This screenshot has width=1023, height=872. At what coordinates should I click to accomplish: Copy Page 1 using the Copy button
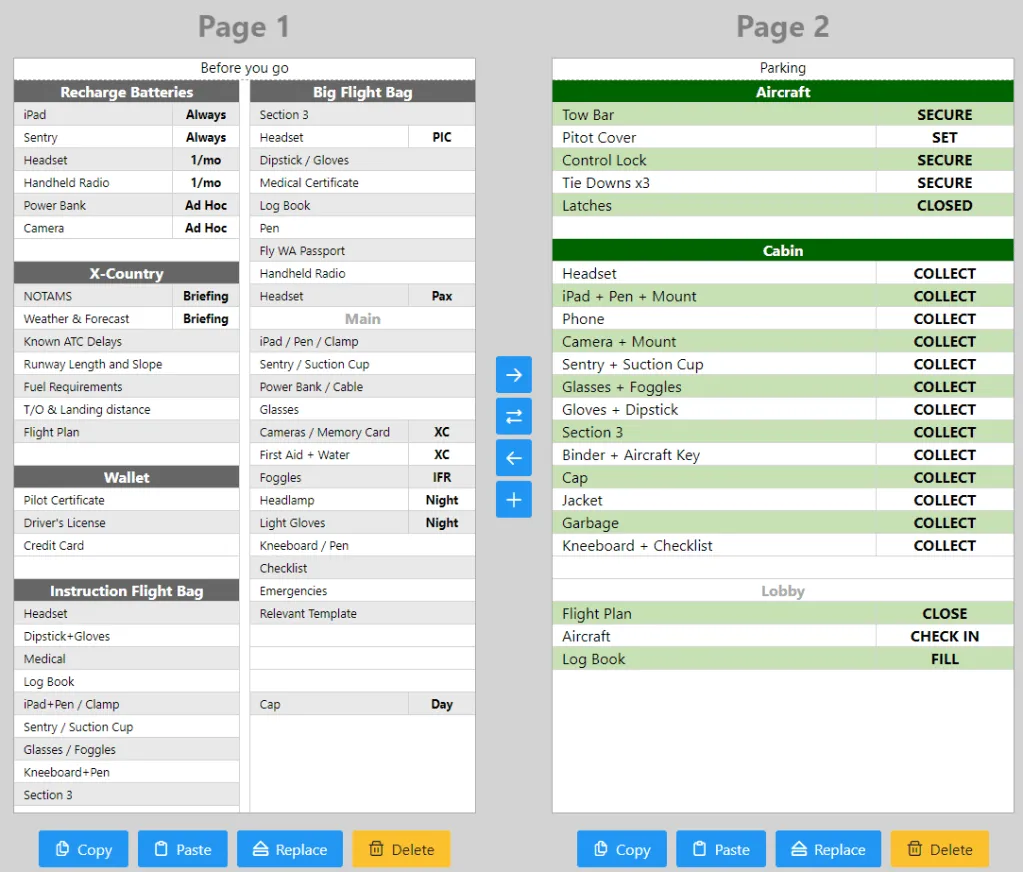[83, 849]
